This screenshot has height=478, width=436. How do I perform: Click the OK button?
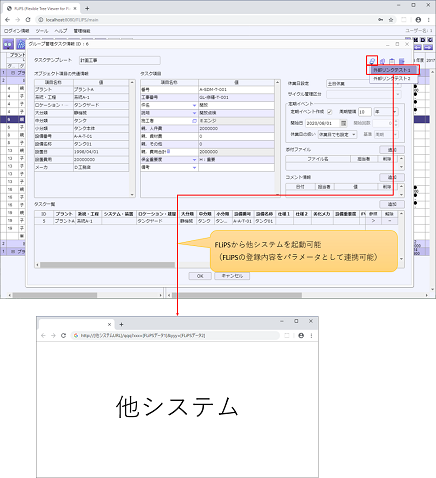coord(200,276)
